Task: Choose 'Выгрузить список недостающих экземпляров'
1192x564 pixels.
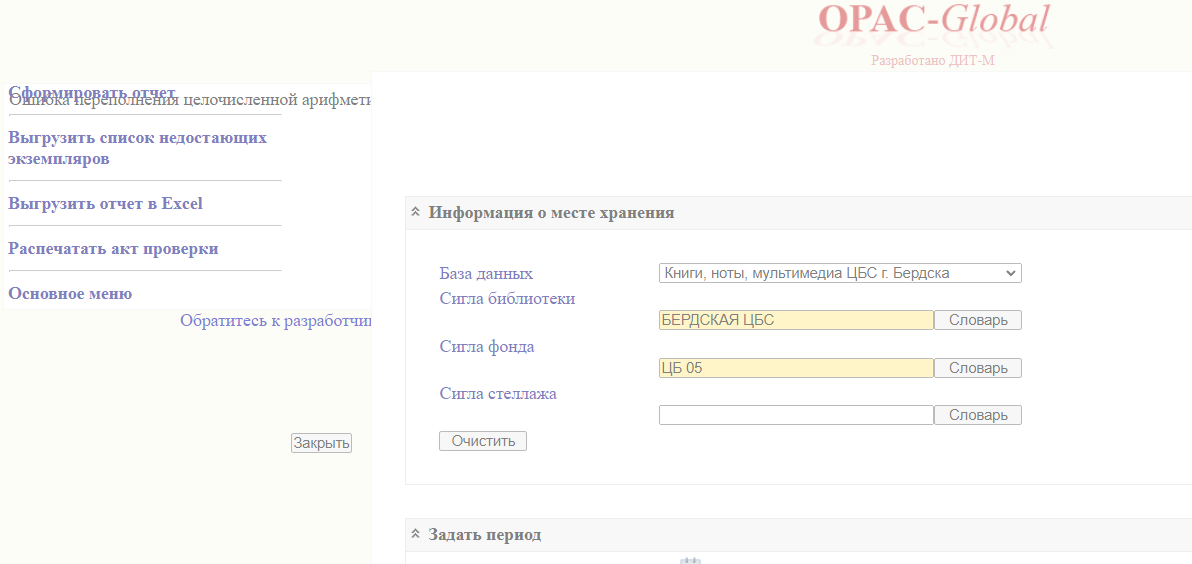Action: tap(137, 148)
